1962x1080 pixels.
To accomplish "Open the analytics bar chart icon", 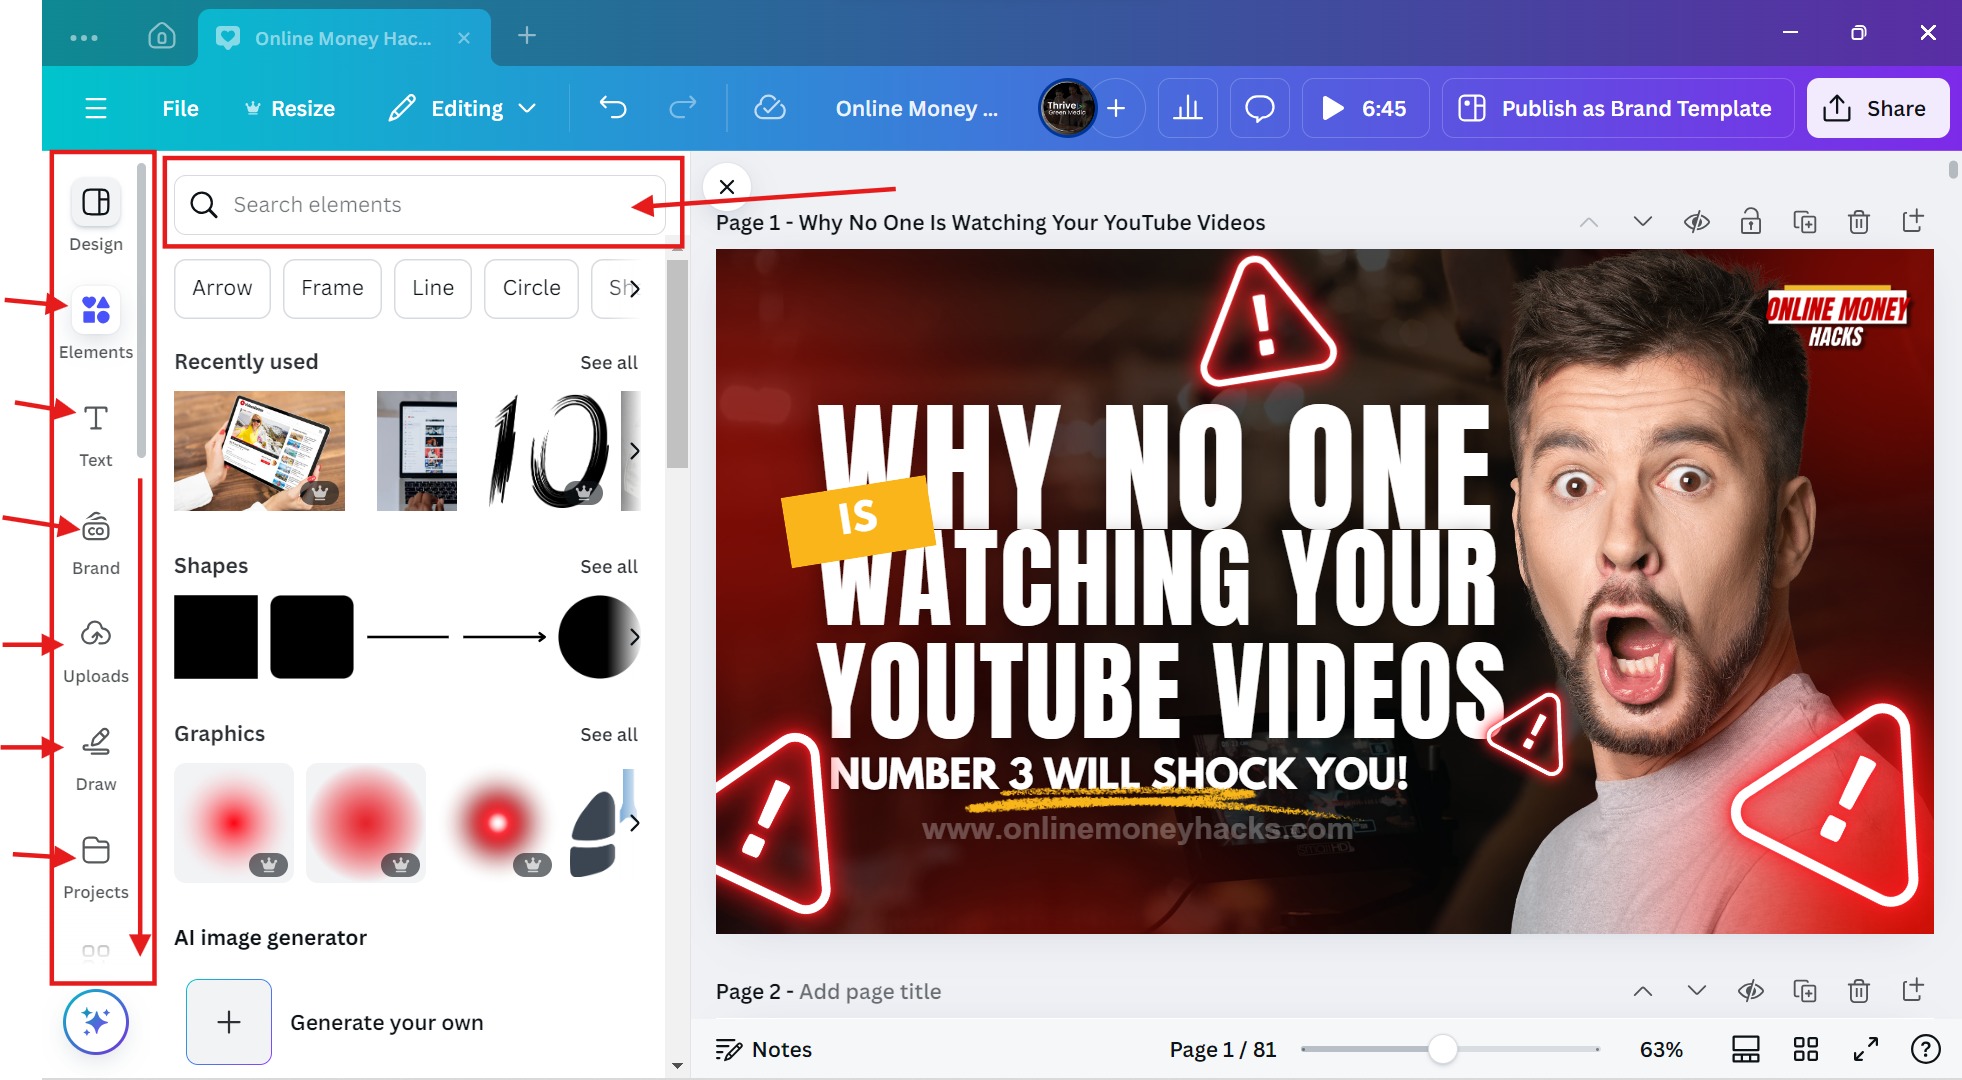I will tap(1187, 108).
